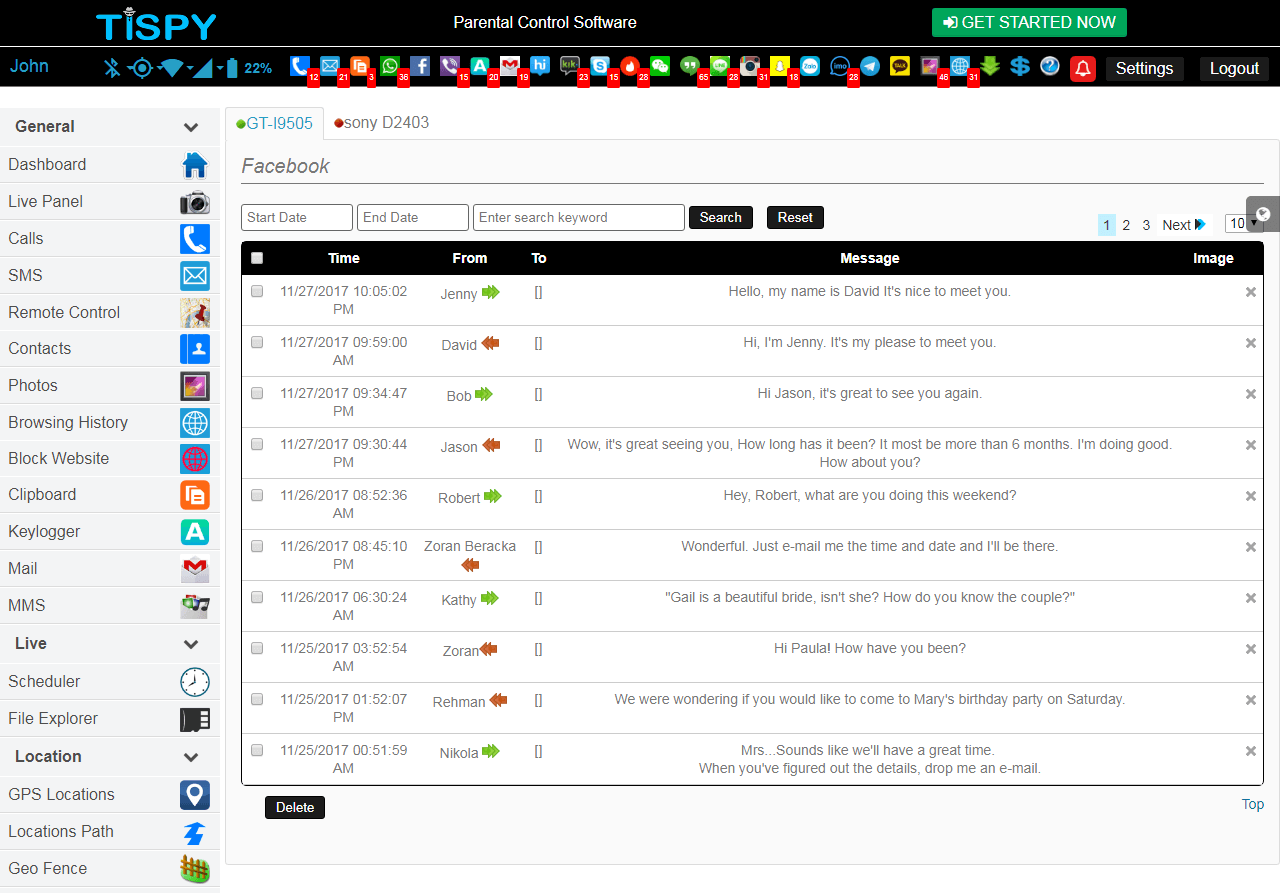Switch to the sony D2403 device tab
This screenshot has height=893, width=1280.
coord(381,123)
